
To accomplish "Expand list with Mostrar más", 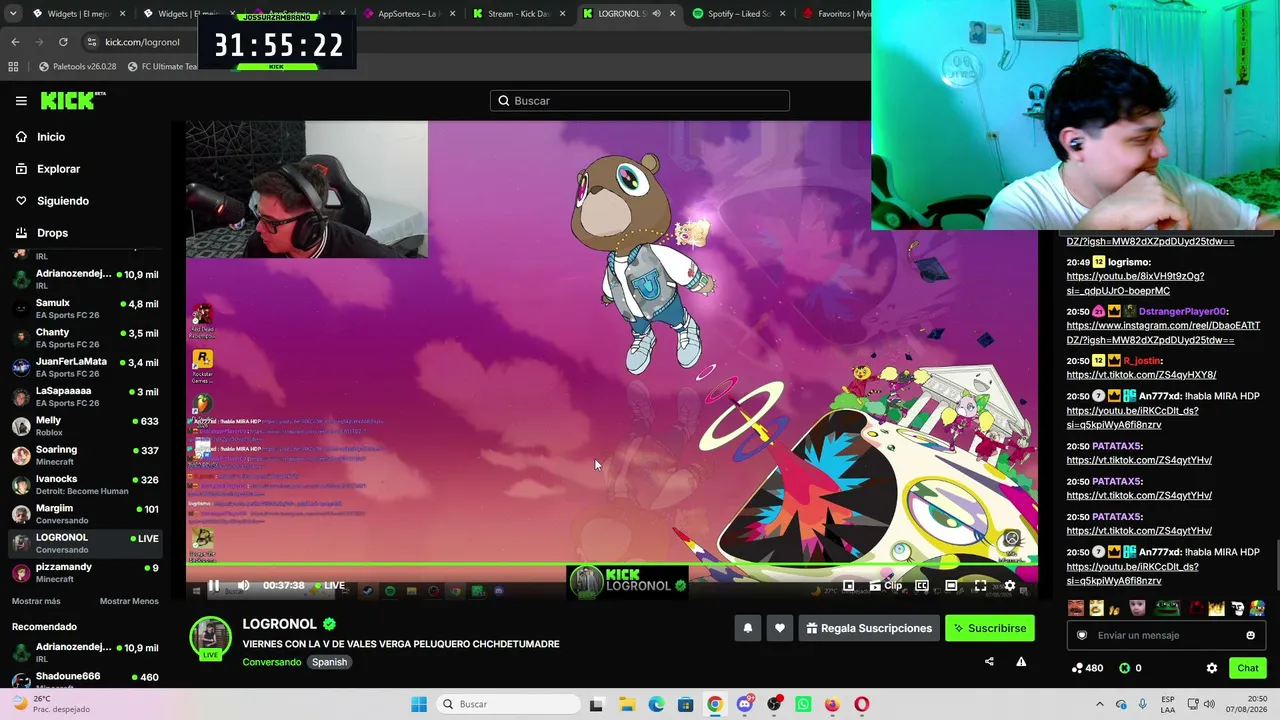I will pos(36,601).
